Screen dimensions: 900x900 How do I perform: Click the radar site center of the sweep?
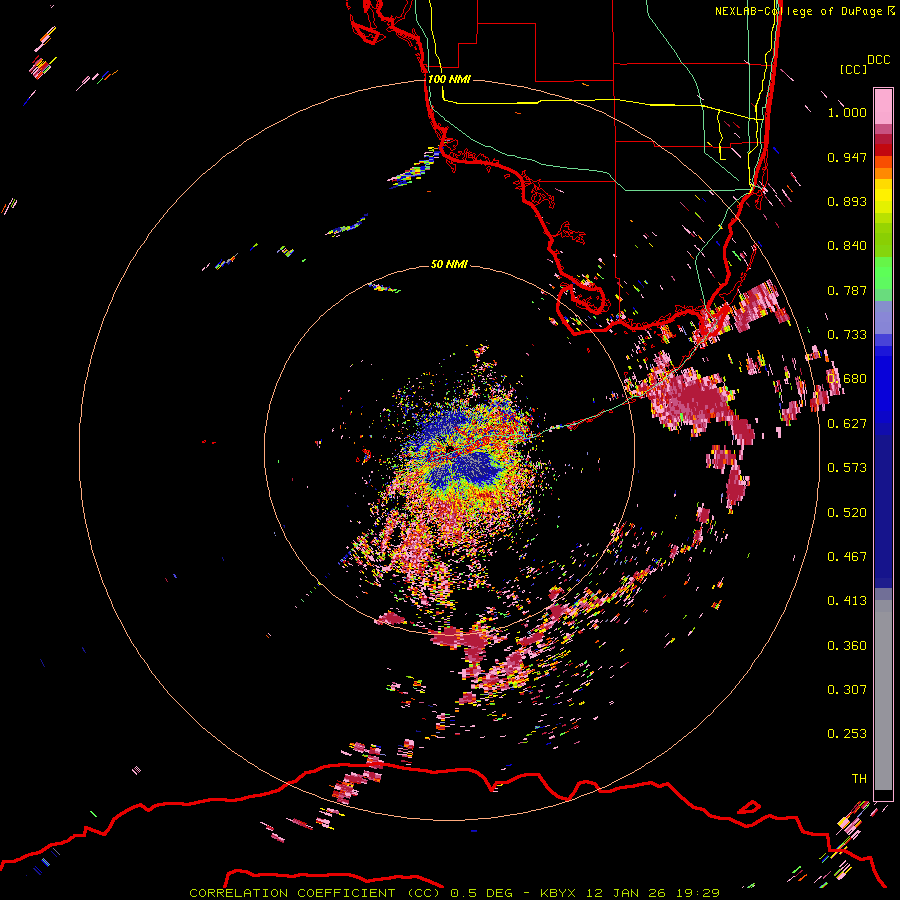[449, 447]
